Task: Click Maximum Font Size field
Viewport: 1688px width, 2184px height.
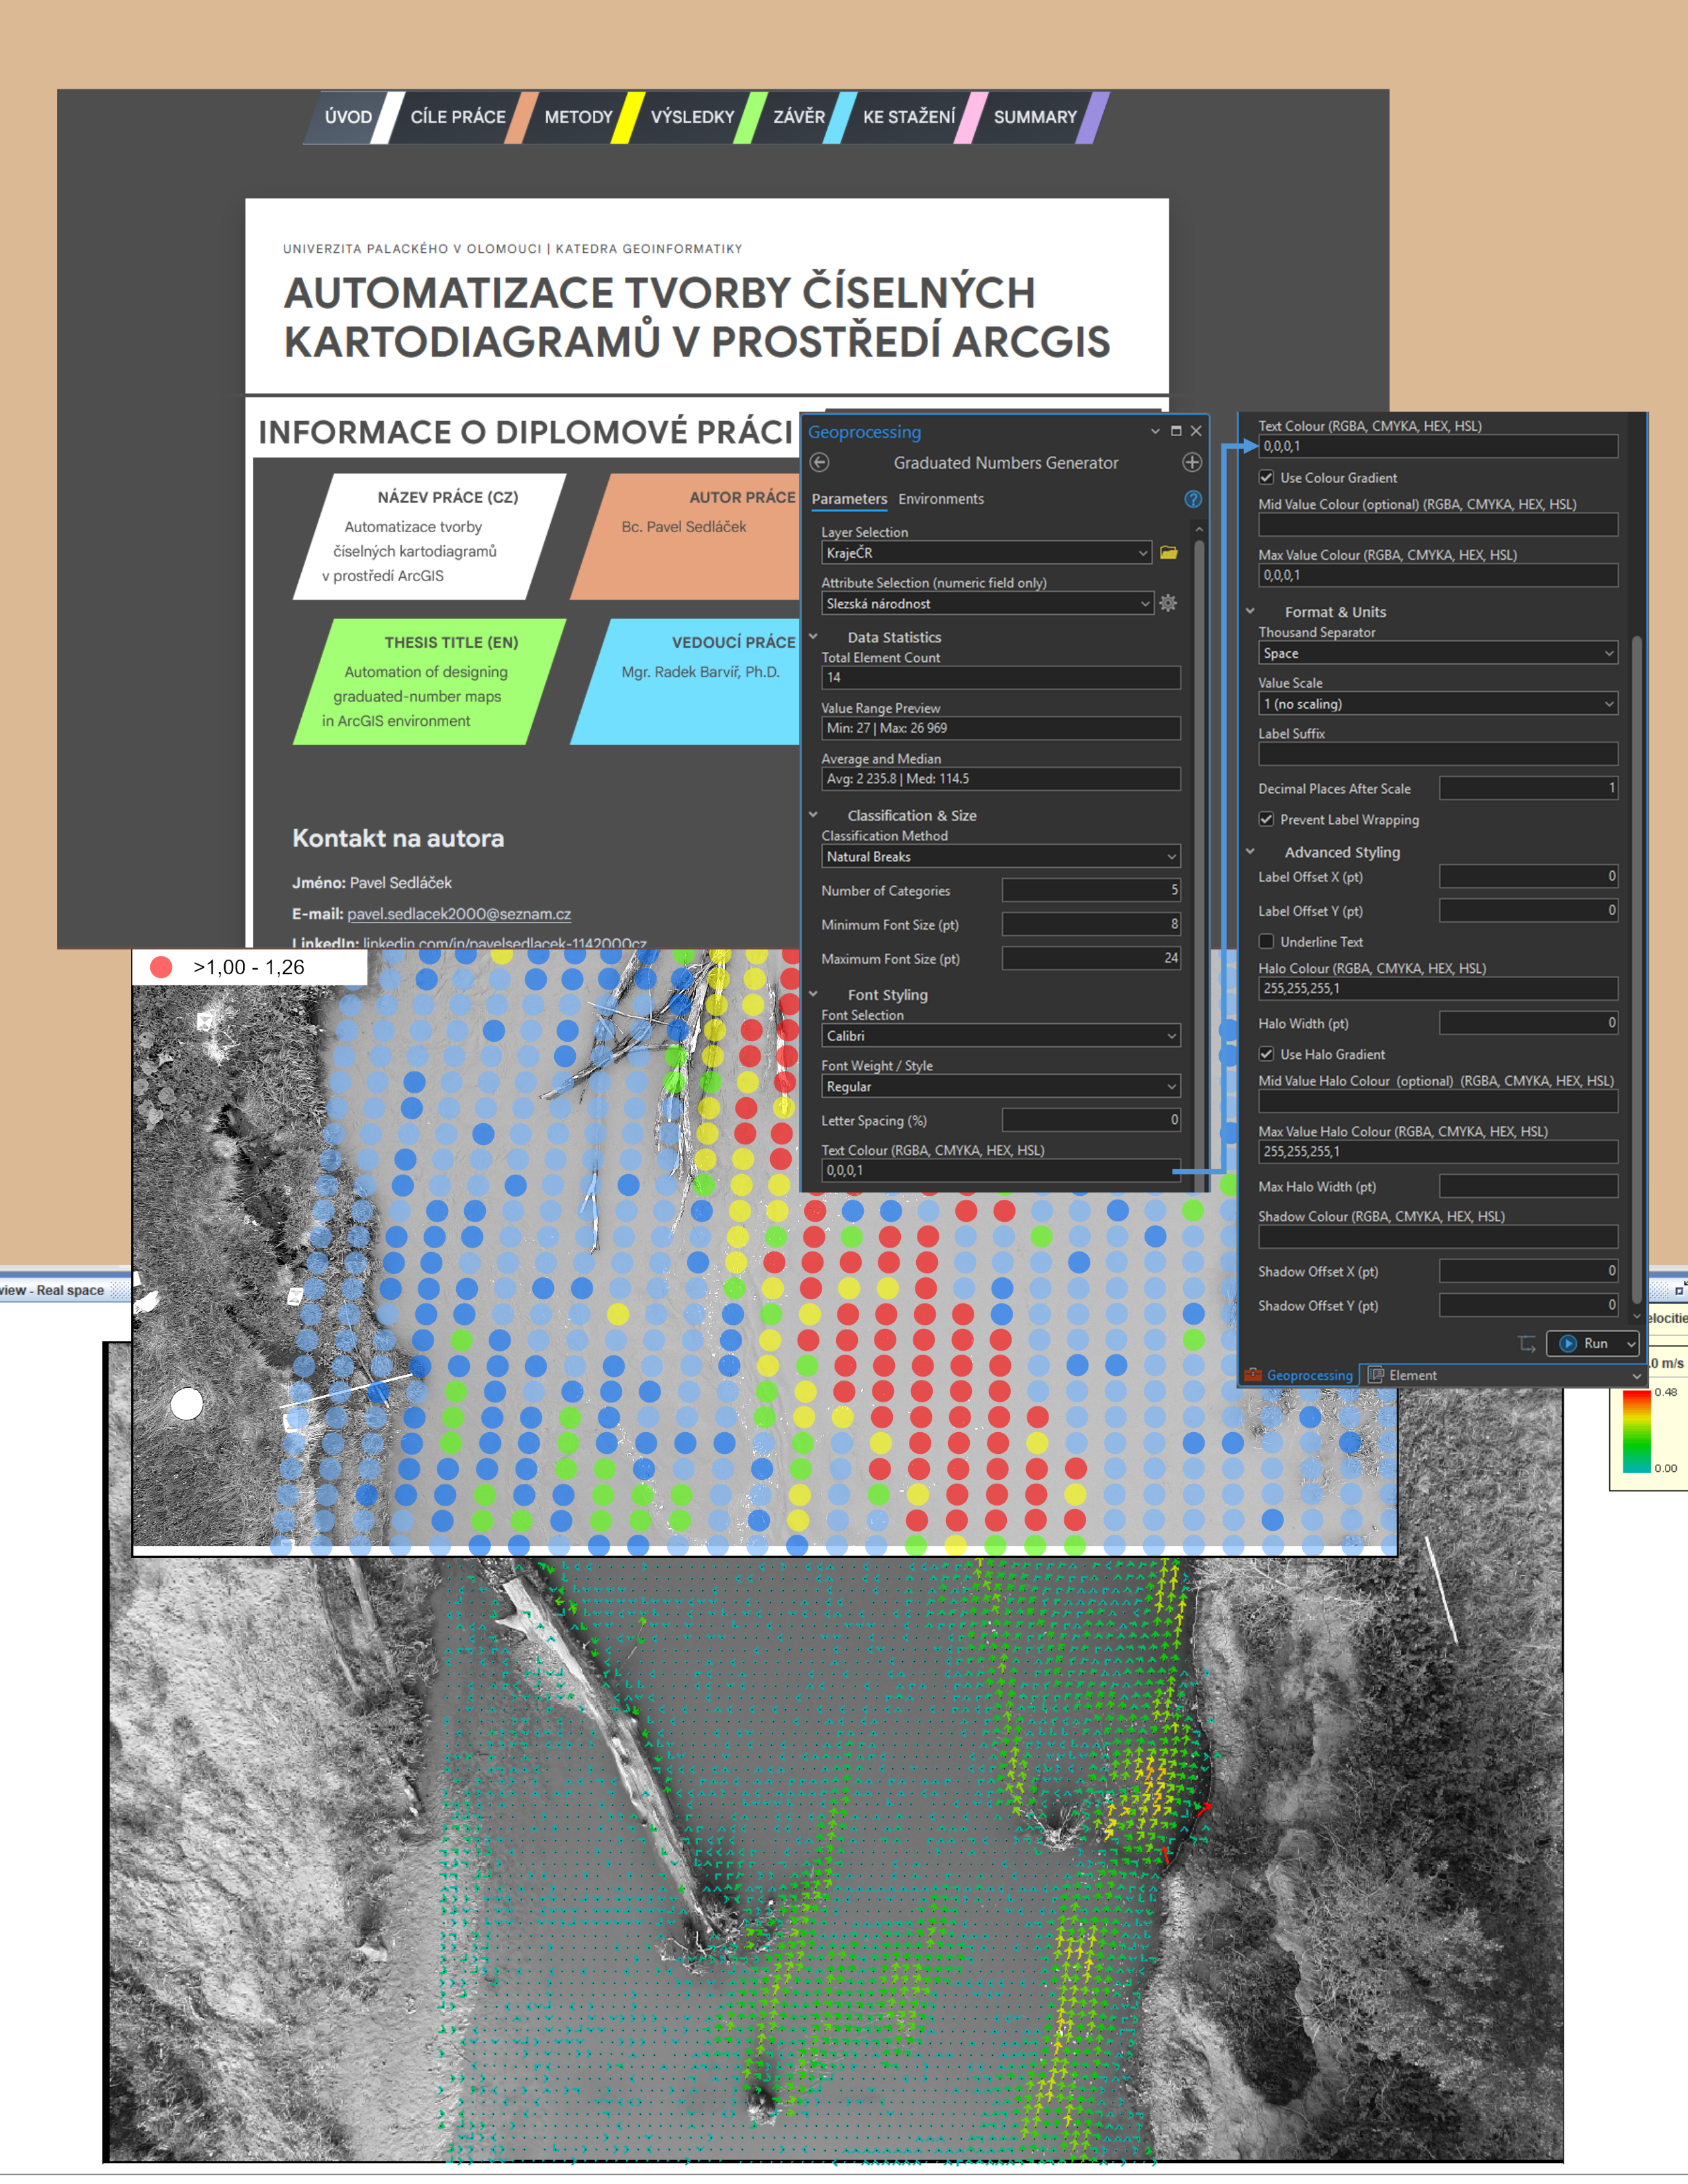Action: tap(1091, 958)
